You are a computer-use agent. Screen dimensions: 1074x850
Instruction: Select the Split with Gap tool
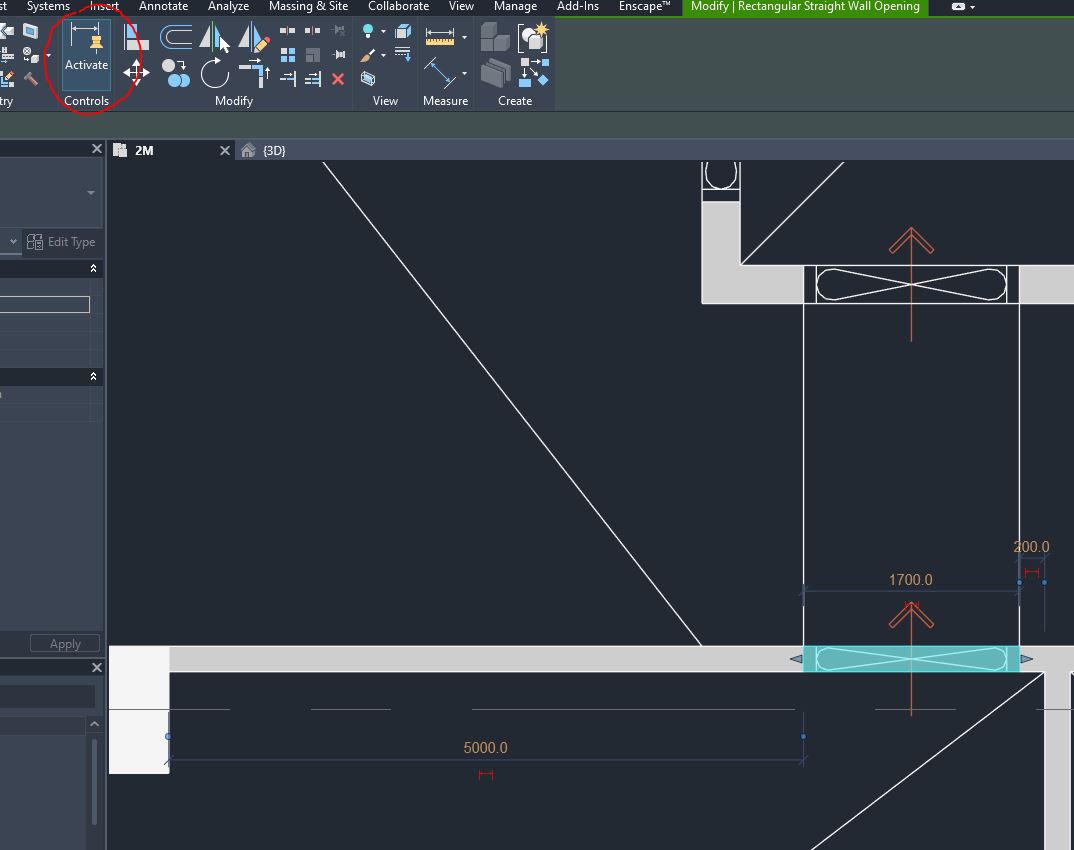[x=312, y=30]
